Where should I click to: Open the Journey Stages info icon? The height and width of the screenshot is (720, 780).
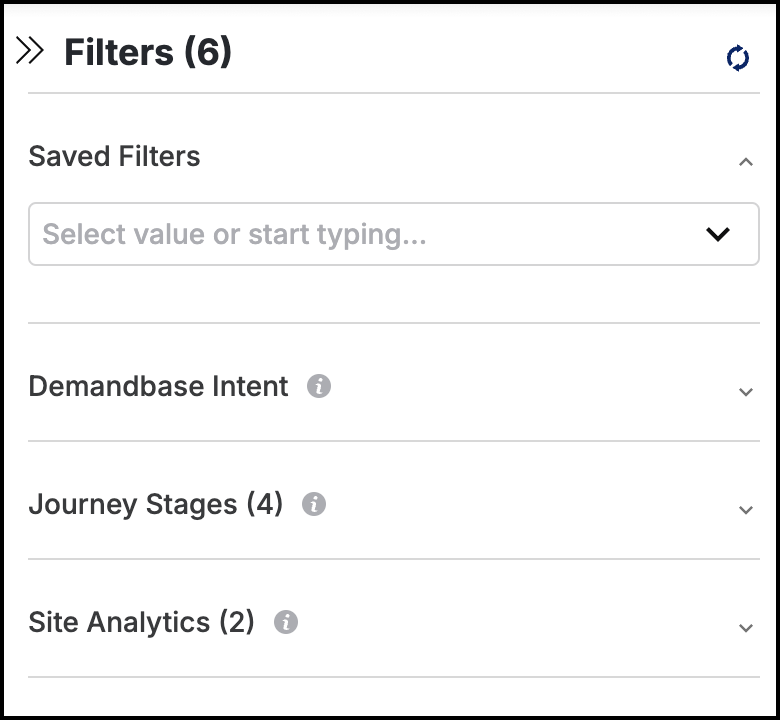[x=314, y=504]
